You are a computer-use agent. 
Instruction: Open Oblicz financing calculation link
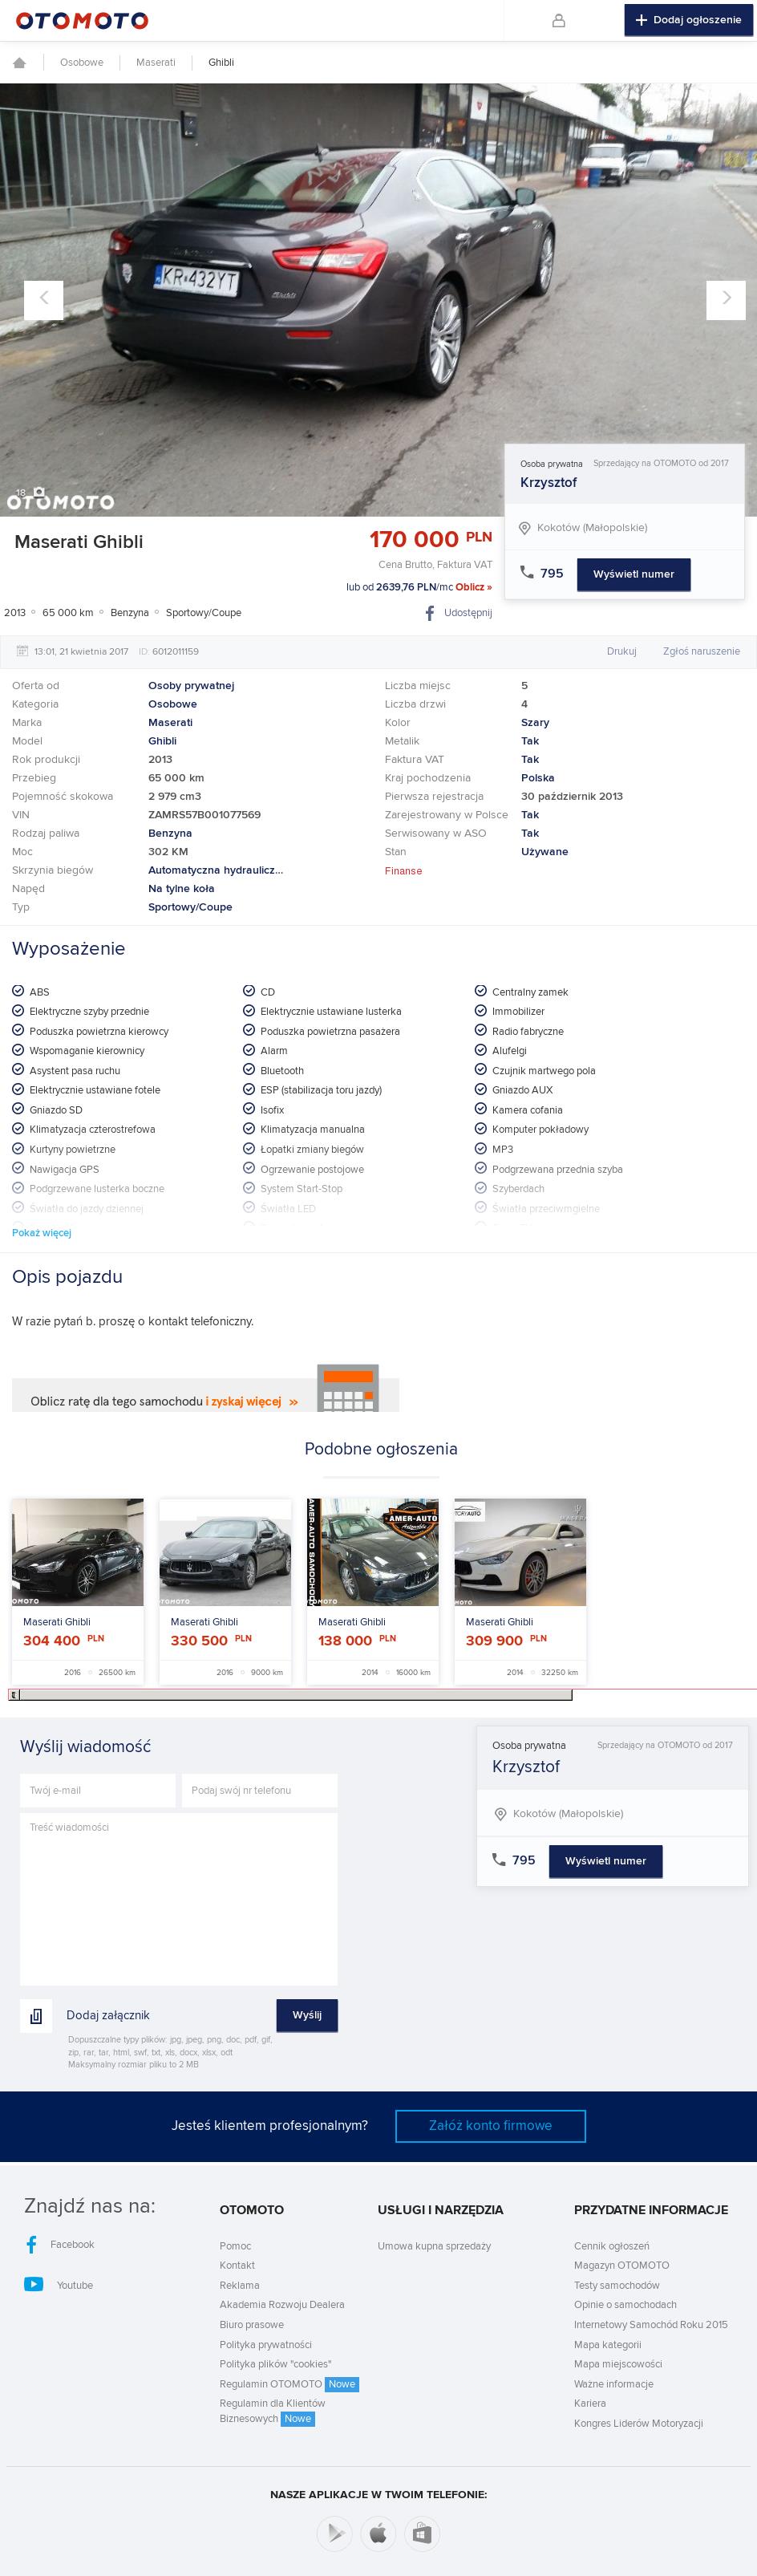474,587
